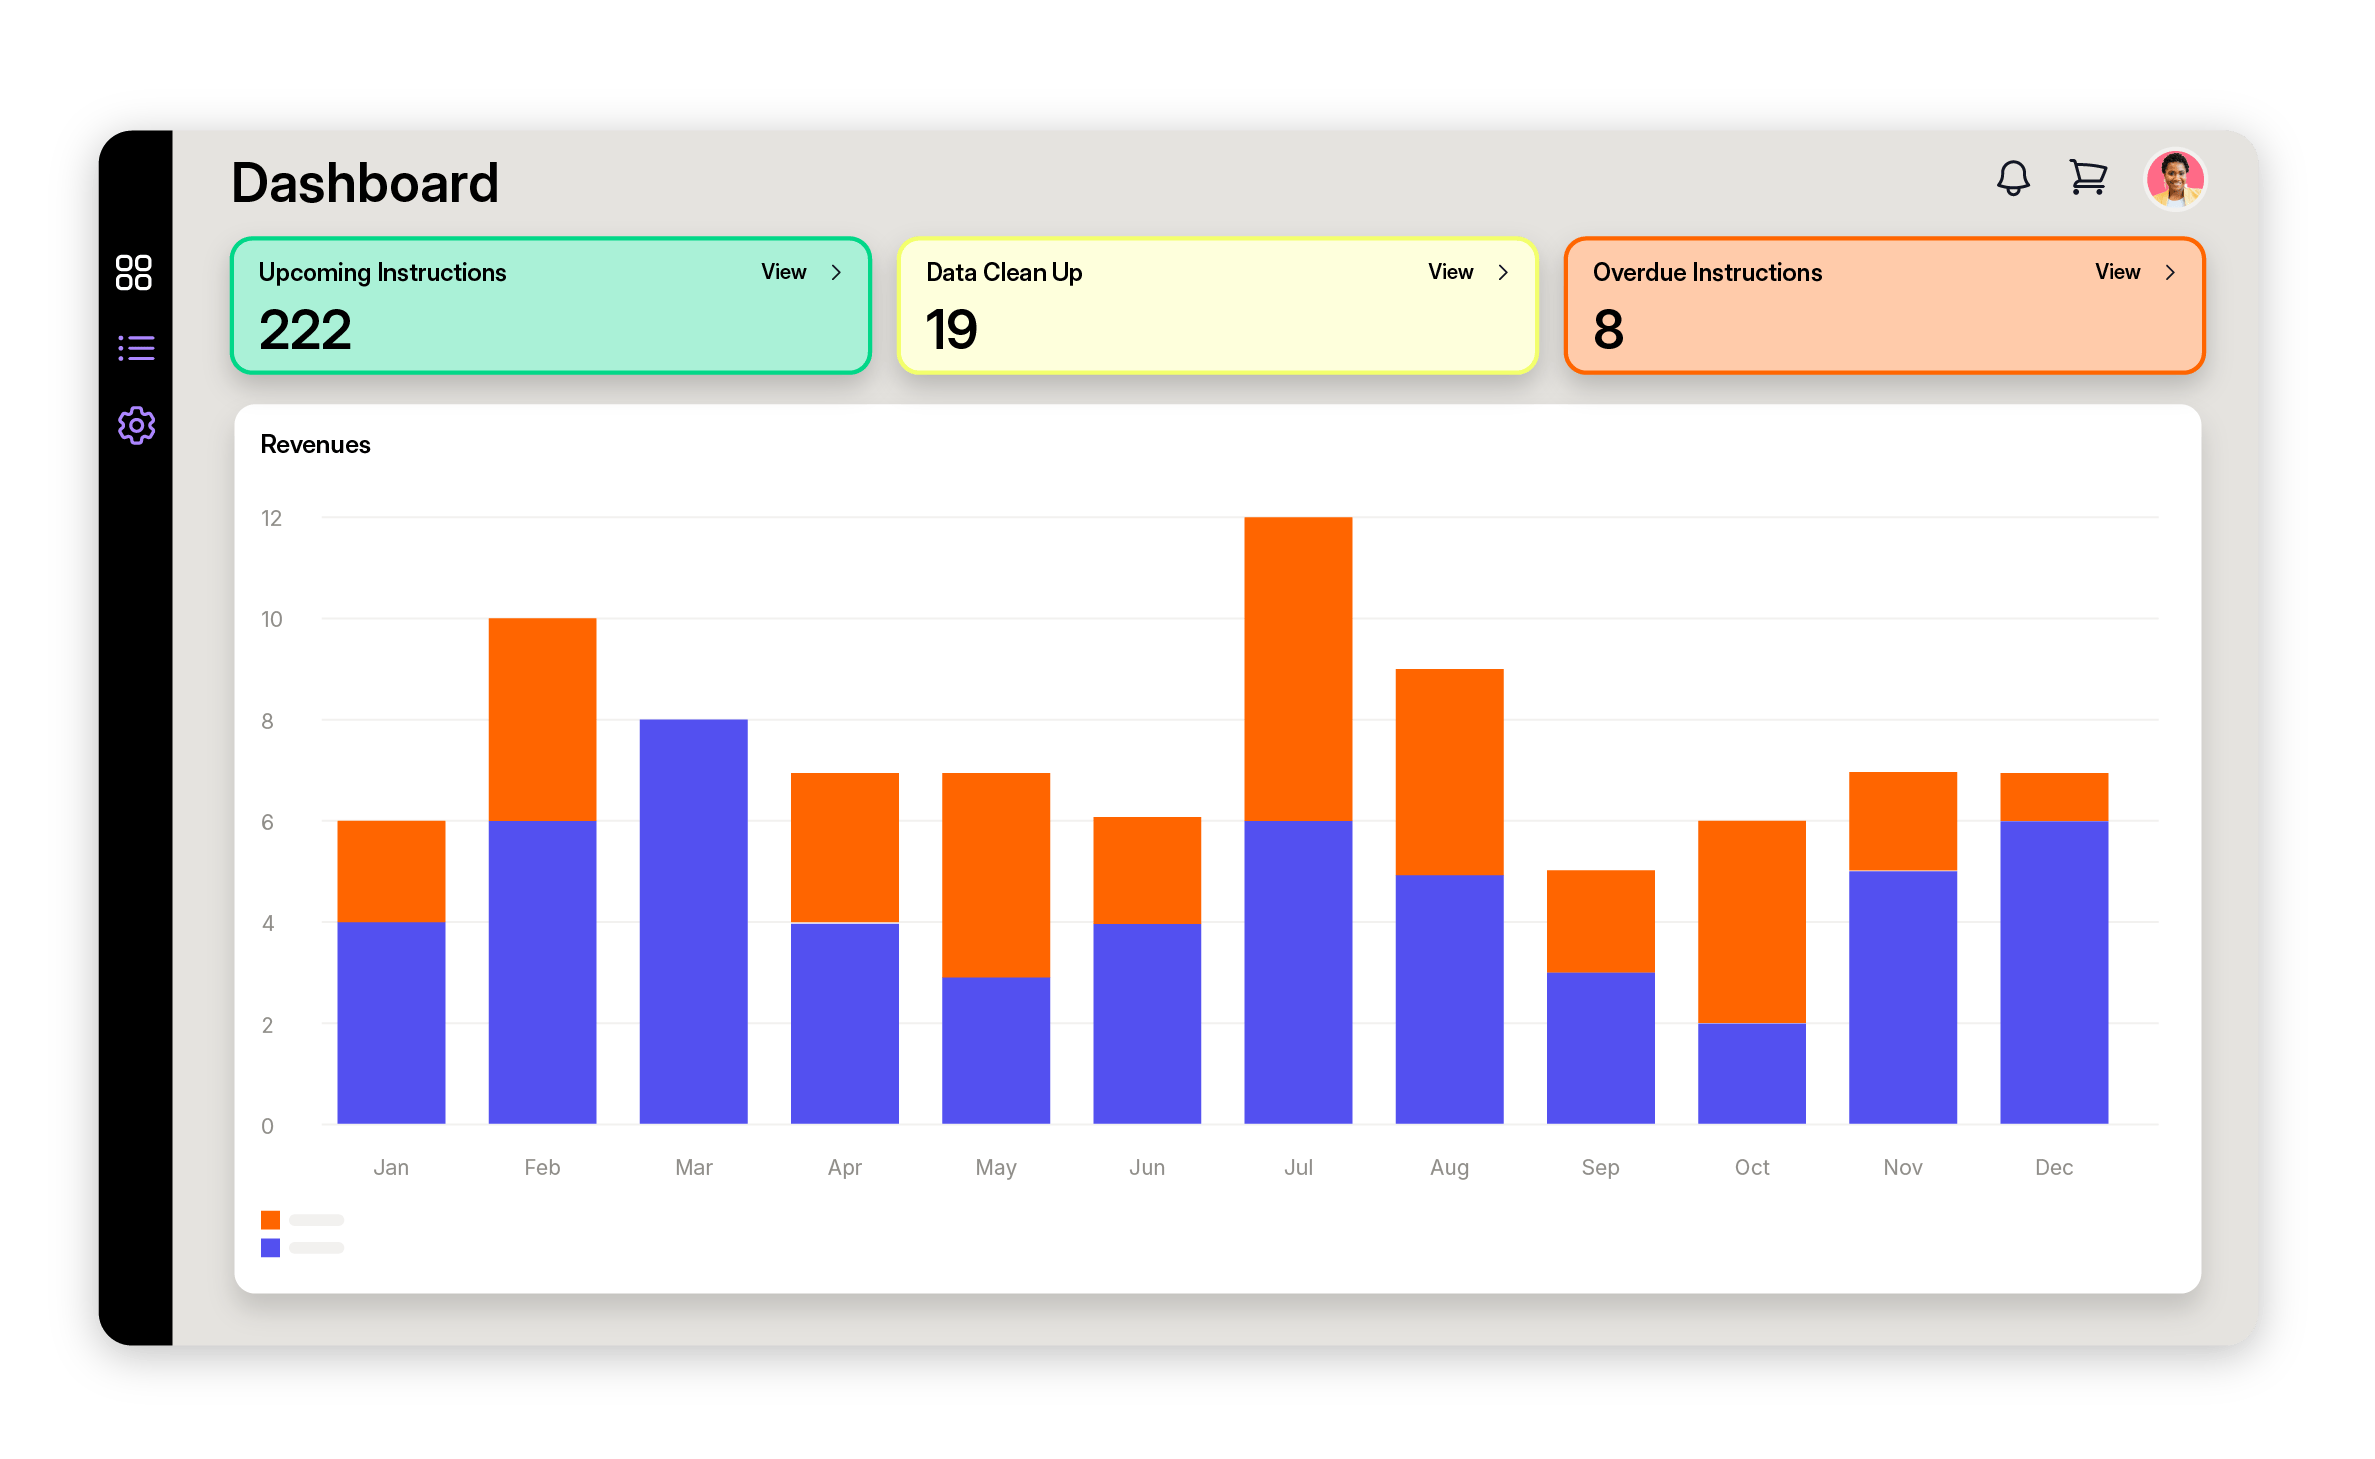2375x1459 pixels.
Task: Click the orange segment of Jul bar
Action: [x=1298, y=668]
